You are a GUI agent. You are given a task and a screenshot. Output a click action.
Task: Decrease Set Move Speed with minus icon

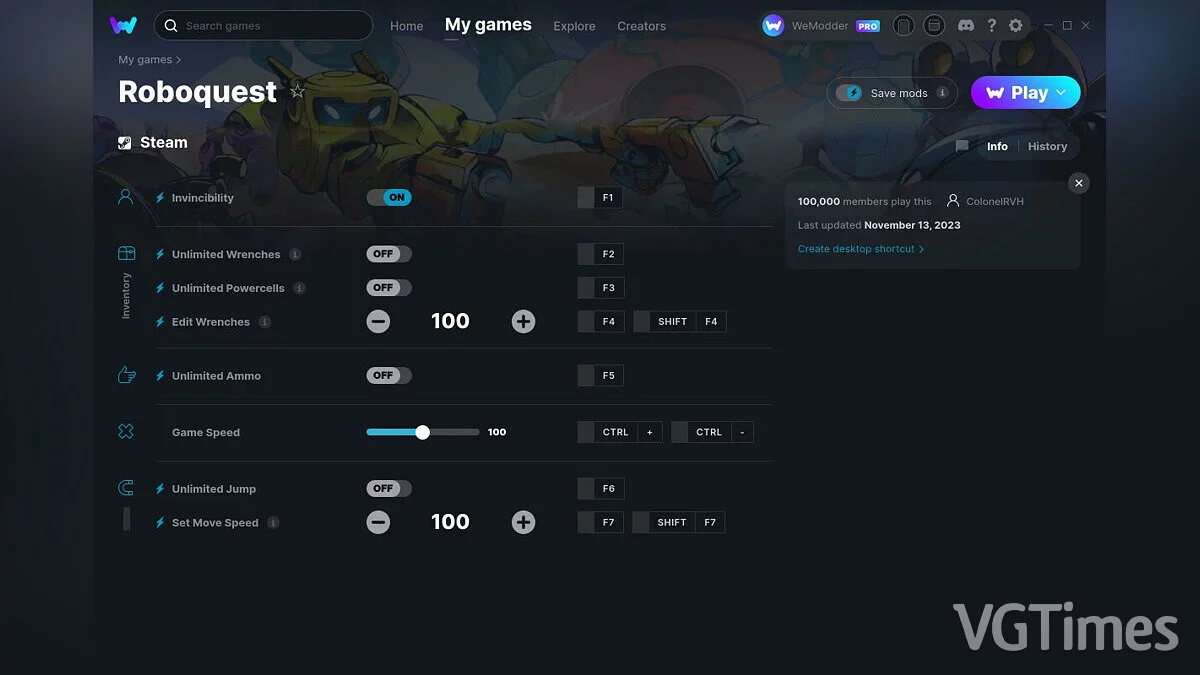click(x=378, y=522)
